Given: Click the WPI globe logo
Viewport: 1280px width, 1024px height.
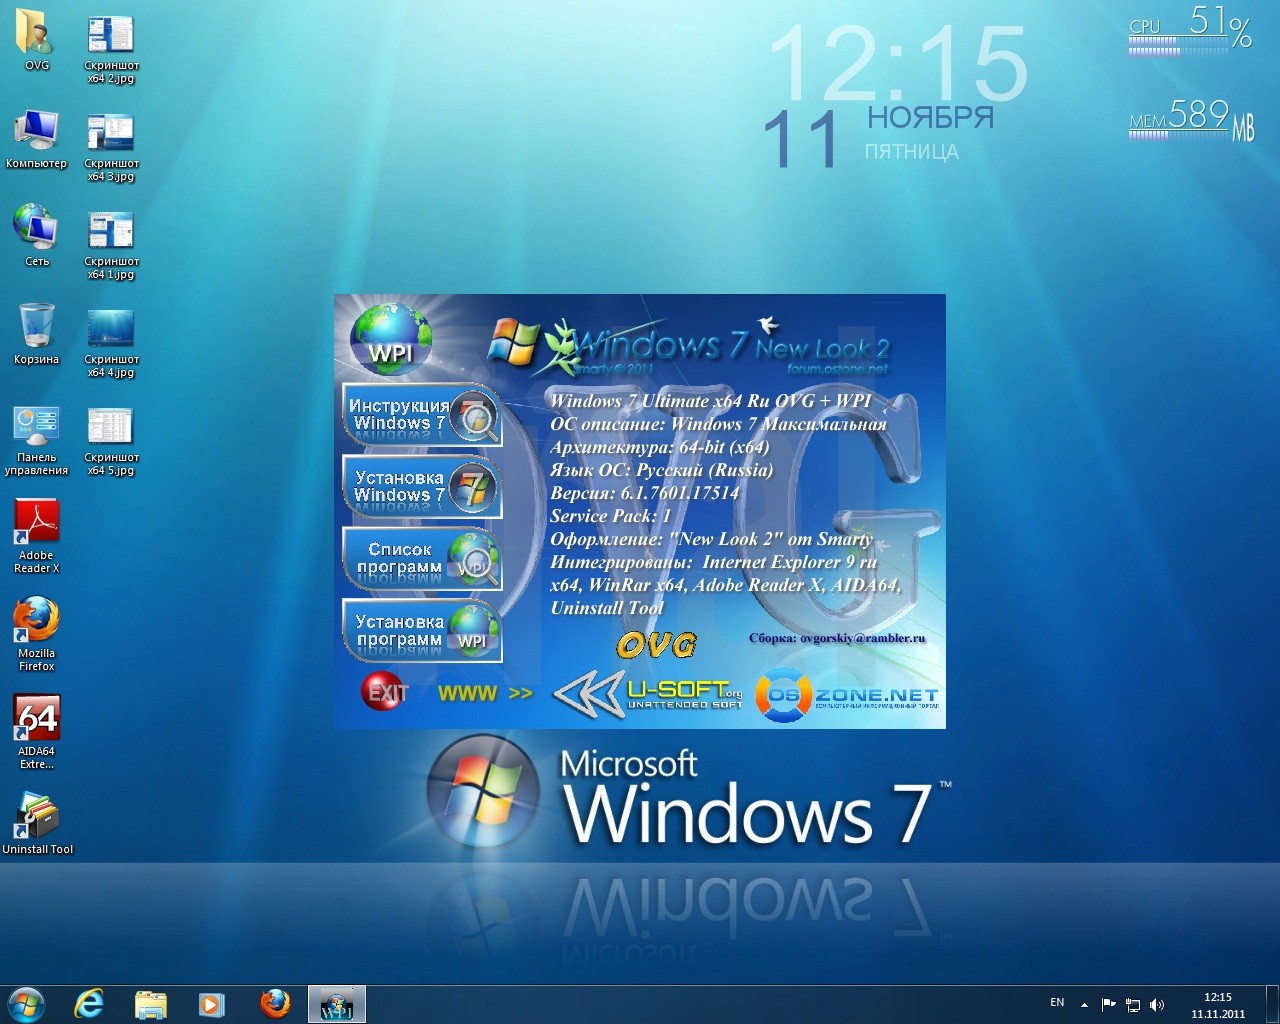Looking at the screenshot, I should pyautogui.click(x=391, y=339).
